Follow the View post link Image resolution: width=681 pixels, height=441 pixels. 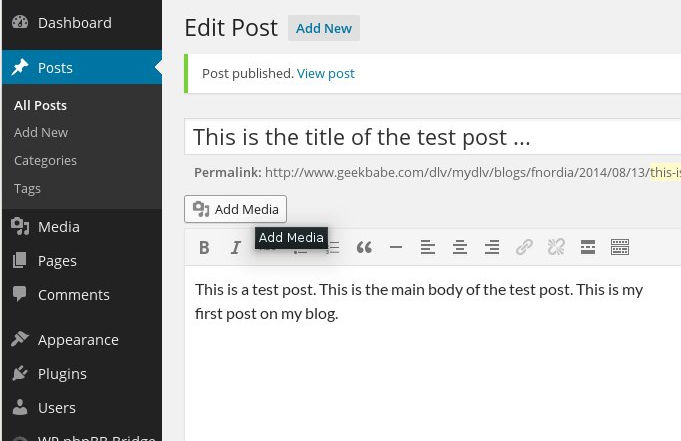point(326,73)
